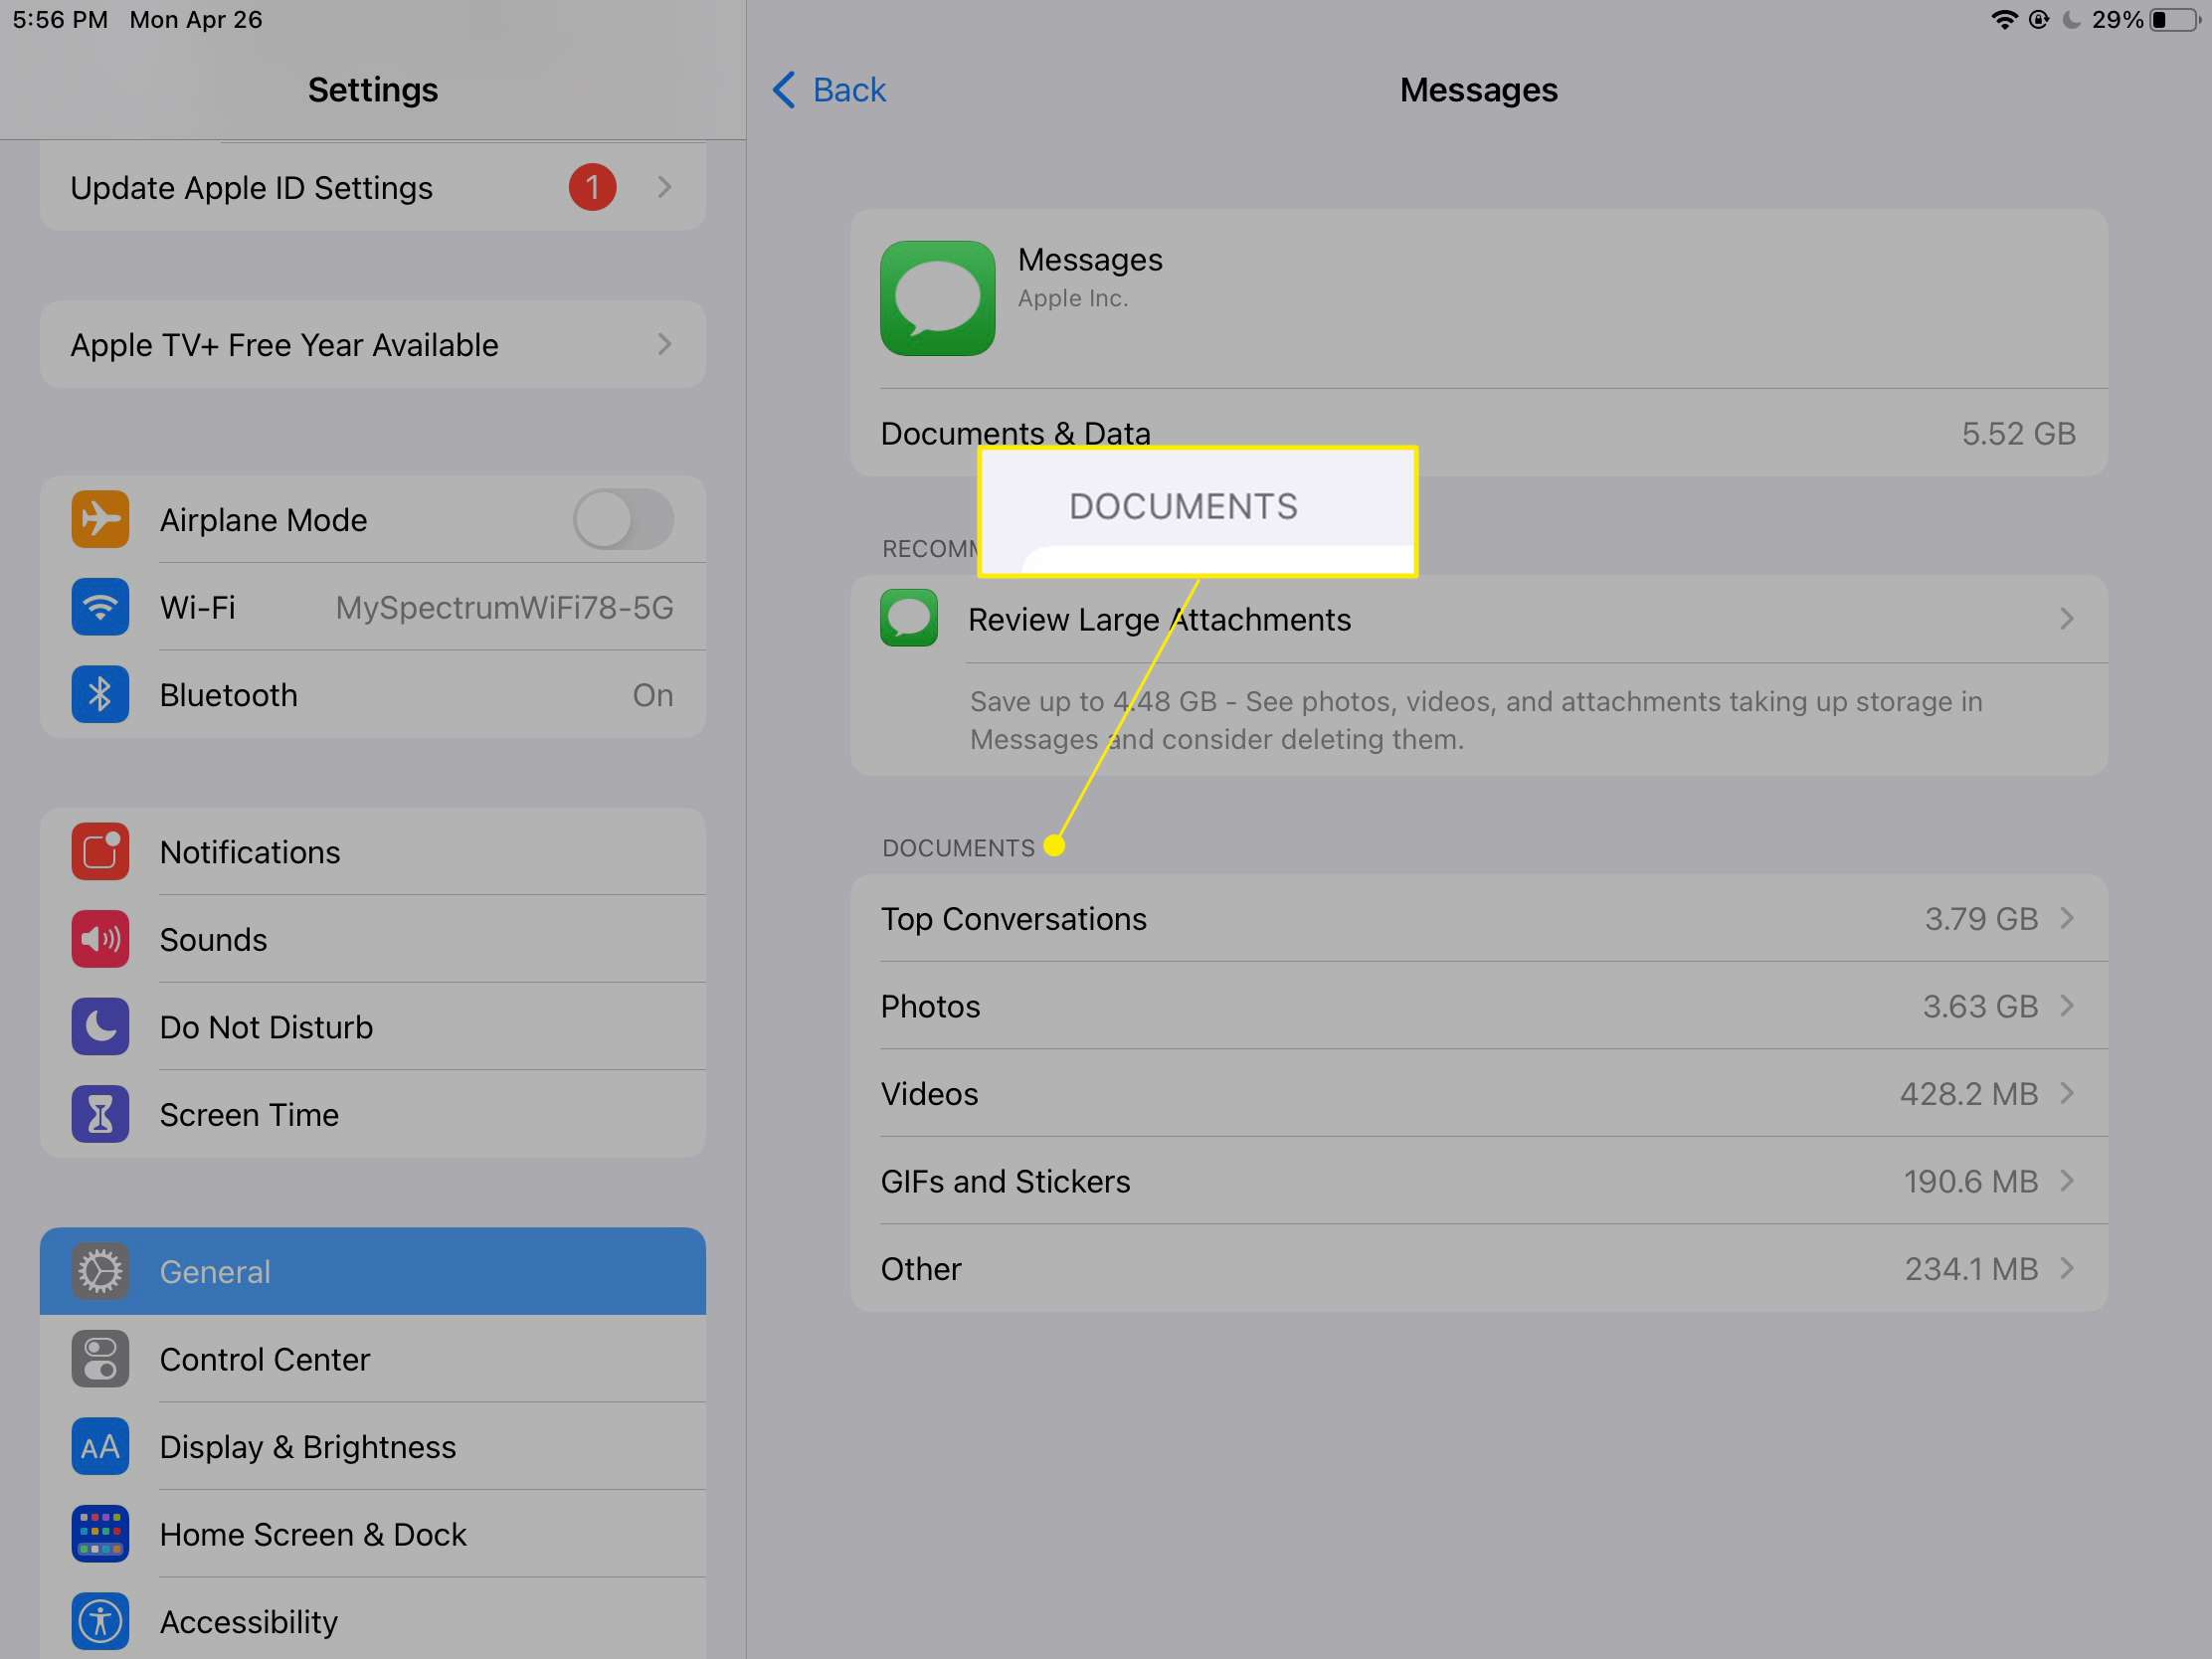The height and width of the screenshot is (1659, 2212).
Task: Tap the Airplane Mode icon
Action: click(100, 519)
